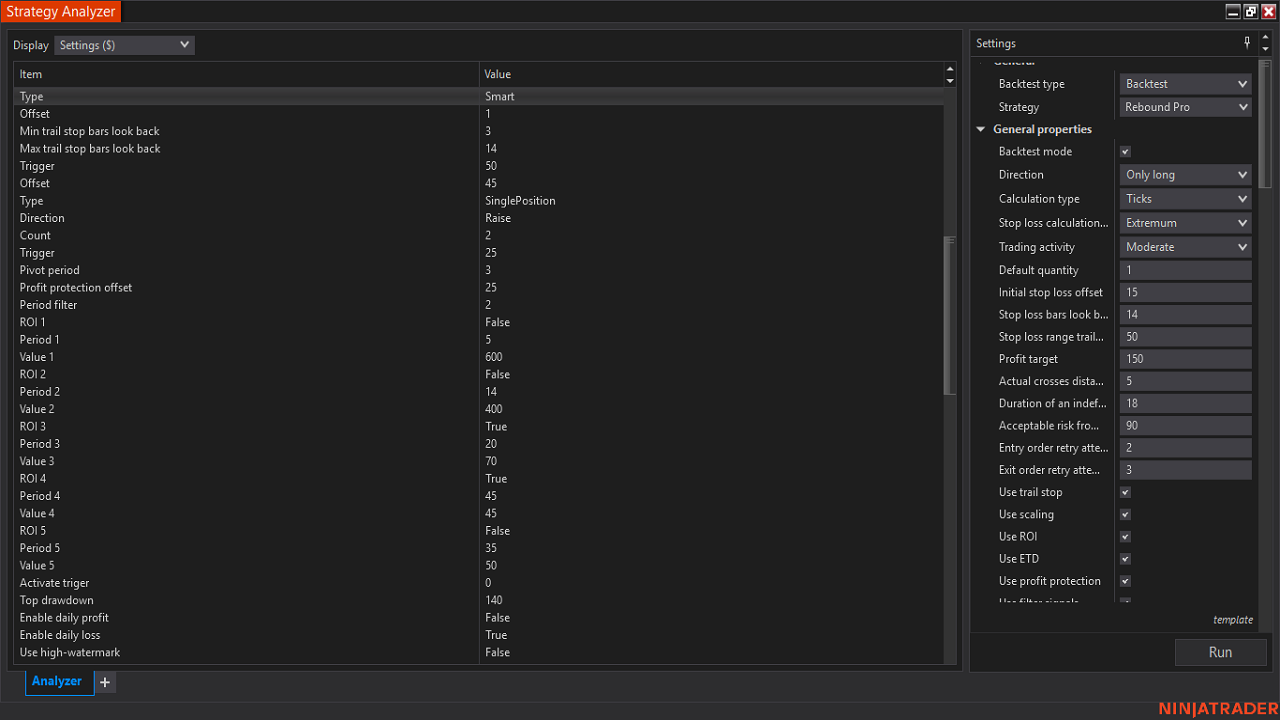The image size is (1280, 720).
Task: Click the Value 2 cell showing 400
Action: [711, 409]
